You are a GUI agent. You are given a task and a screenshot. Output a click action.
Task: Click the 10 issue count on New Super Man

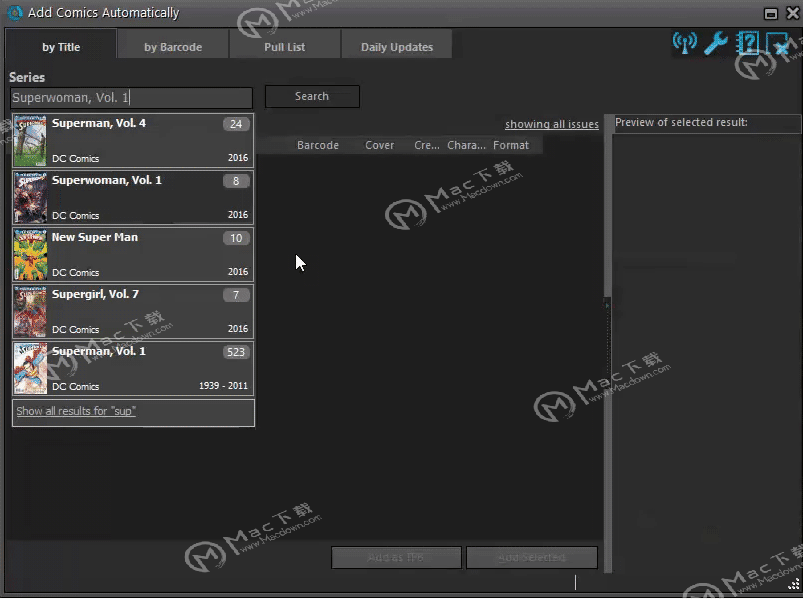pyautogui.click(x=236, y=238)
